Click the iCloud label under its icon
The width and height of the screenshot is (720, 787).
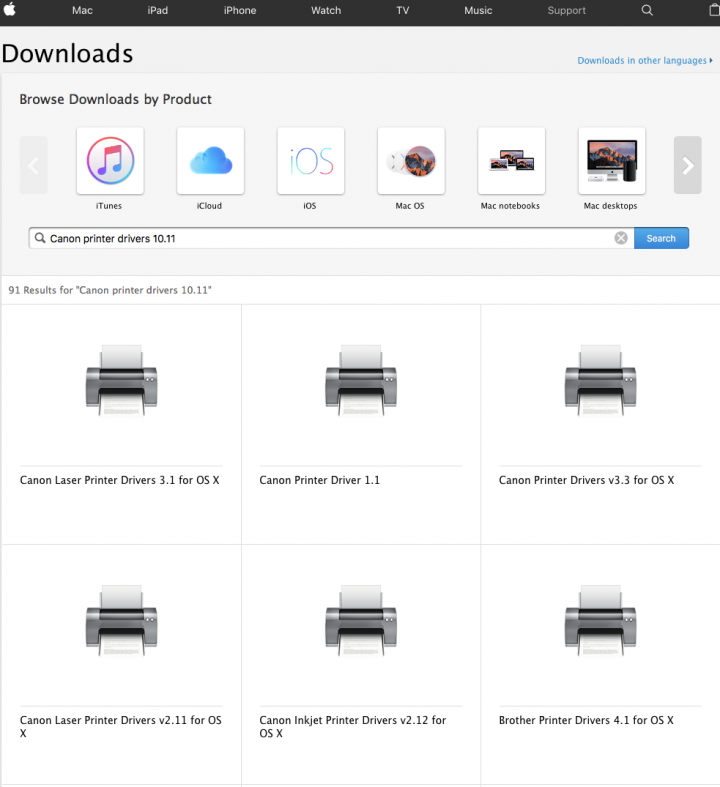(x=209, y=206)
